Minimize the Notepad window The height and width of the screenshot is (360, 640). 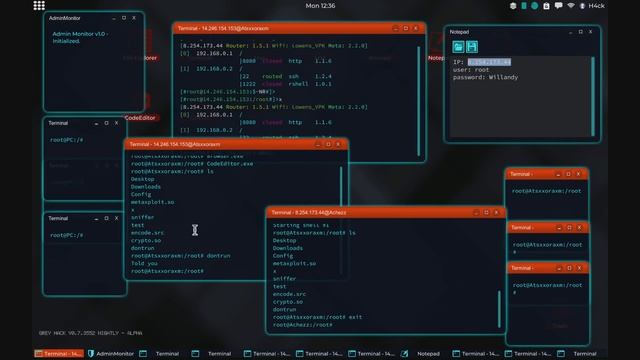(571, 32)
